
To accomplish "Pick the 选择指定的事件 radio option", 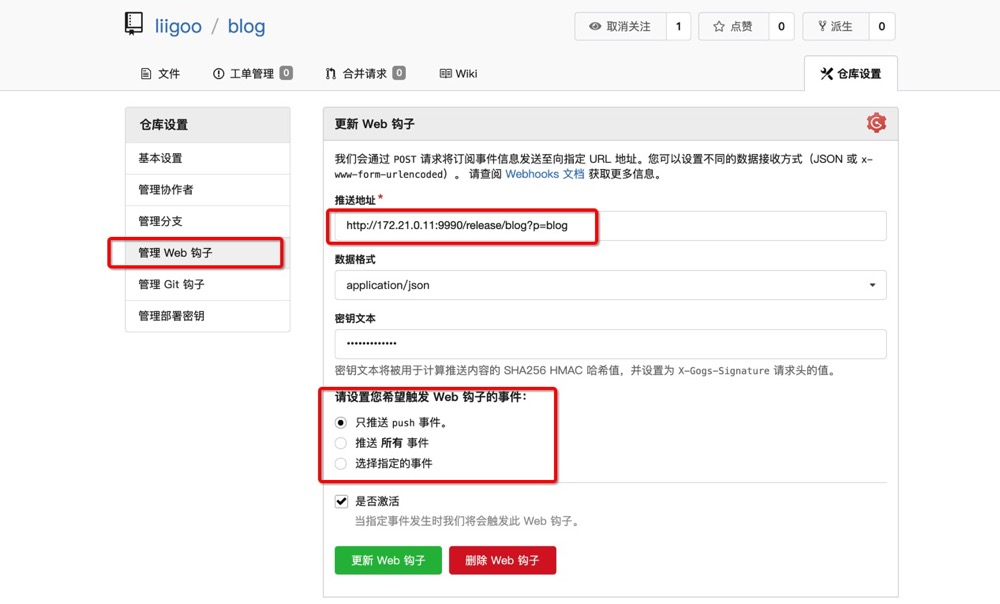I will pyautogui.click(x=341, y=464).
